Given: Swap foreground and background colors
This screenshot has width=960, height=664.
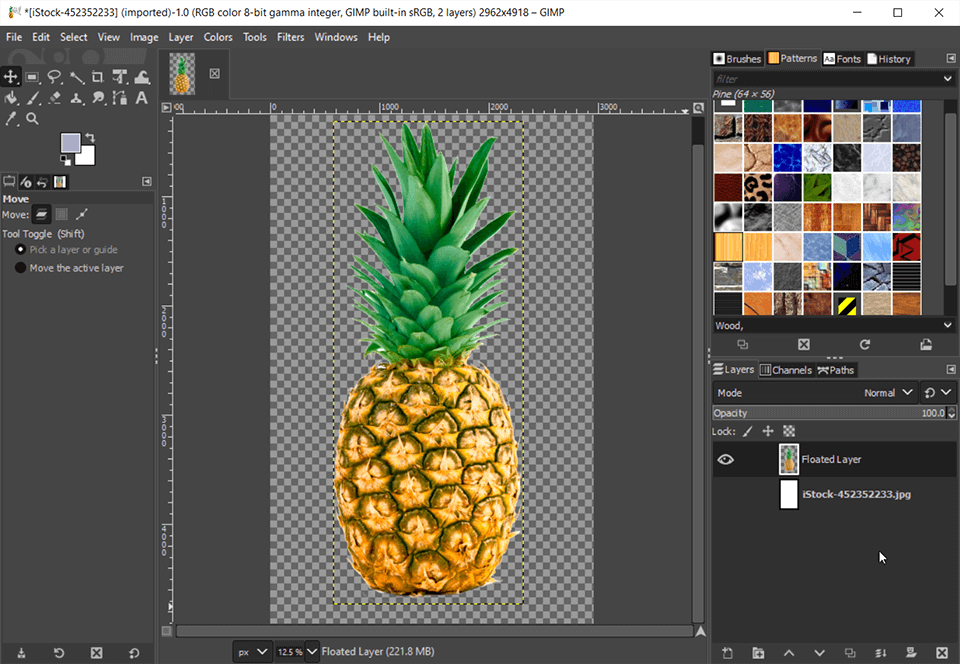Looking at the screenshot, I should 90,137.
